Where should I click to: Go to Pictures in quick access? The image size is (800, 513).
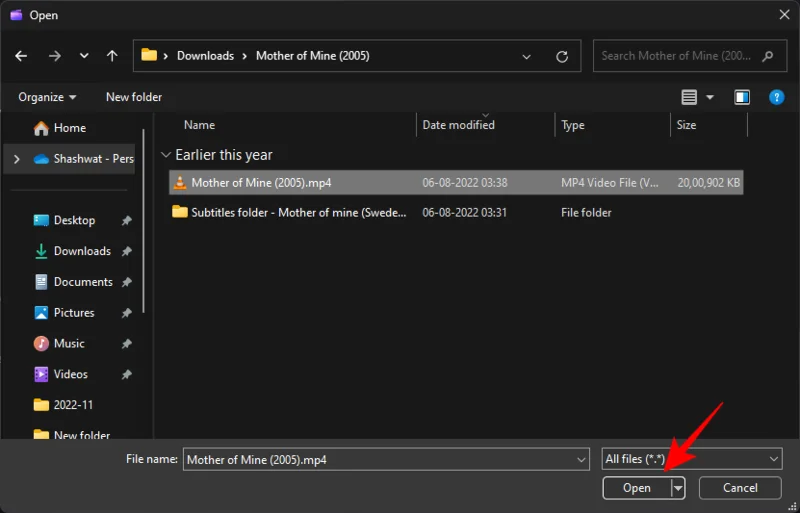73,312
